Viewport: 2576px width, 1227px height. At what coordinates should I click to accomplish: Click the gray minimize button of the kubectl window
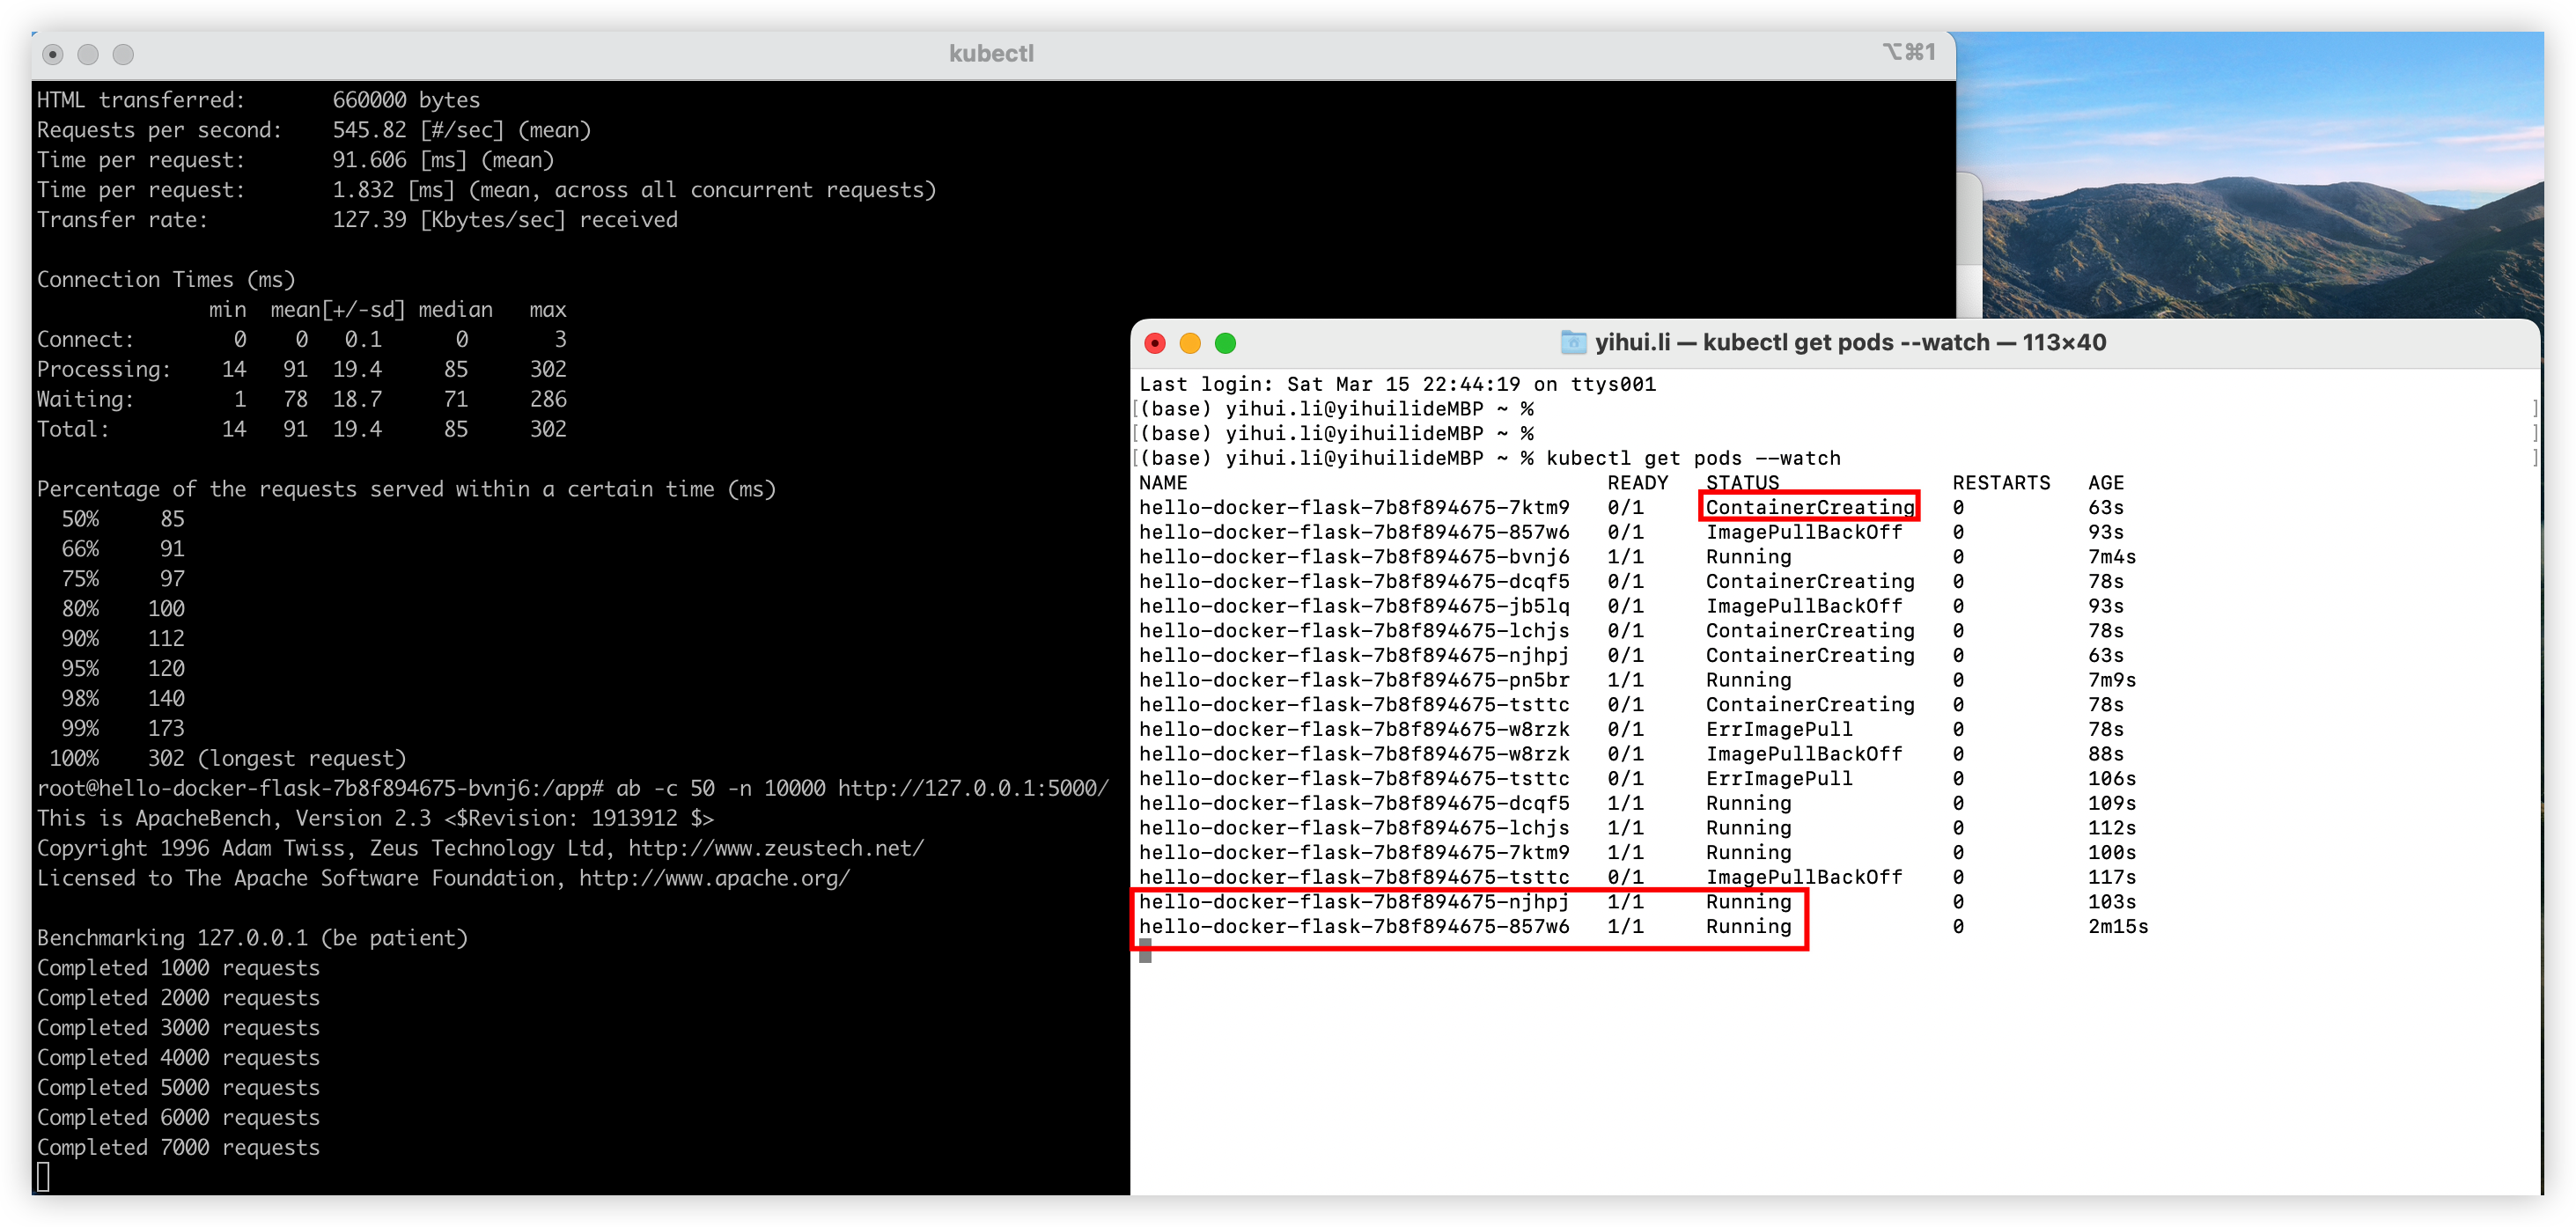pos(88,54)
